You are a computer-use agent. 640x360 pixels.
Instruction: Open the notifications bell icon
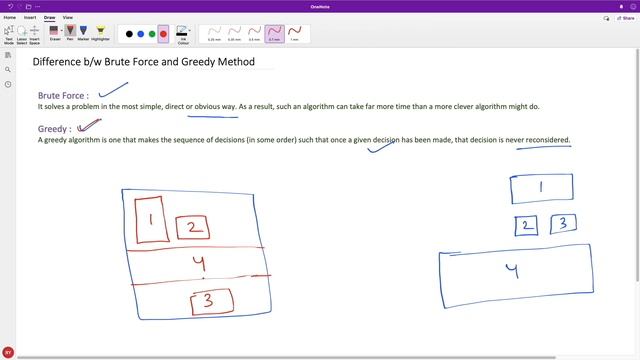621,7
